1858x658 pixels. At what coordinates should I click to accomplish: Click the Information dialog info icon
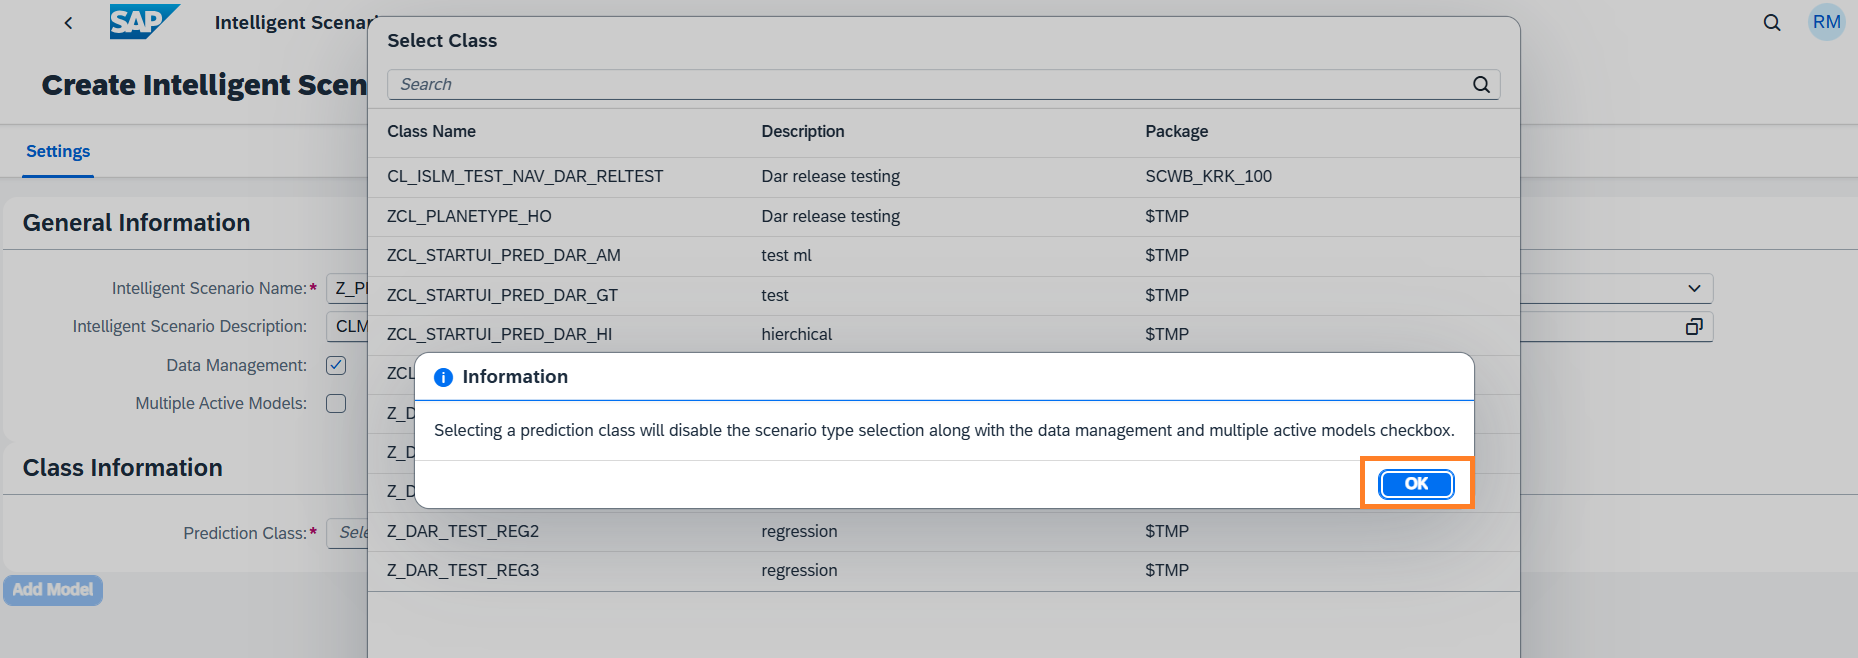(443, 377)
